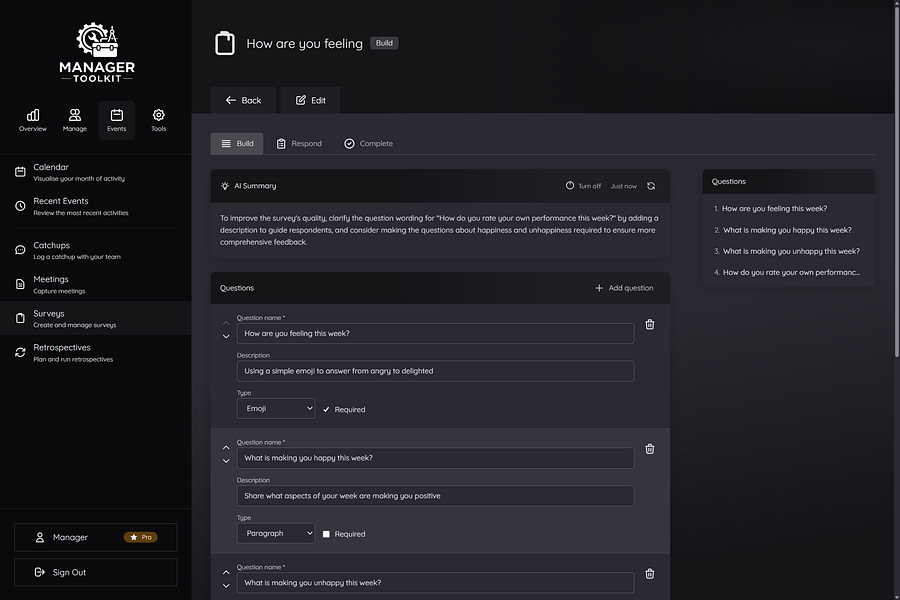Open the Paragraph type dropdown
The width and height of the screenshot is (900, 600).
(276, 534)
